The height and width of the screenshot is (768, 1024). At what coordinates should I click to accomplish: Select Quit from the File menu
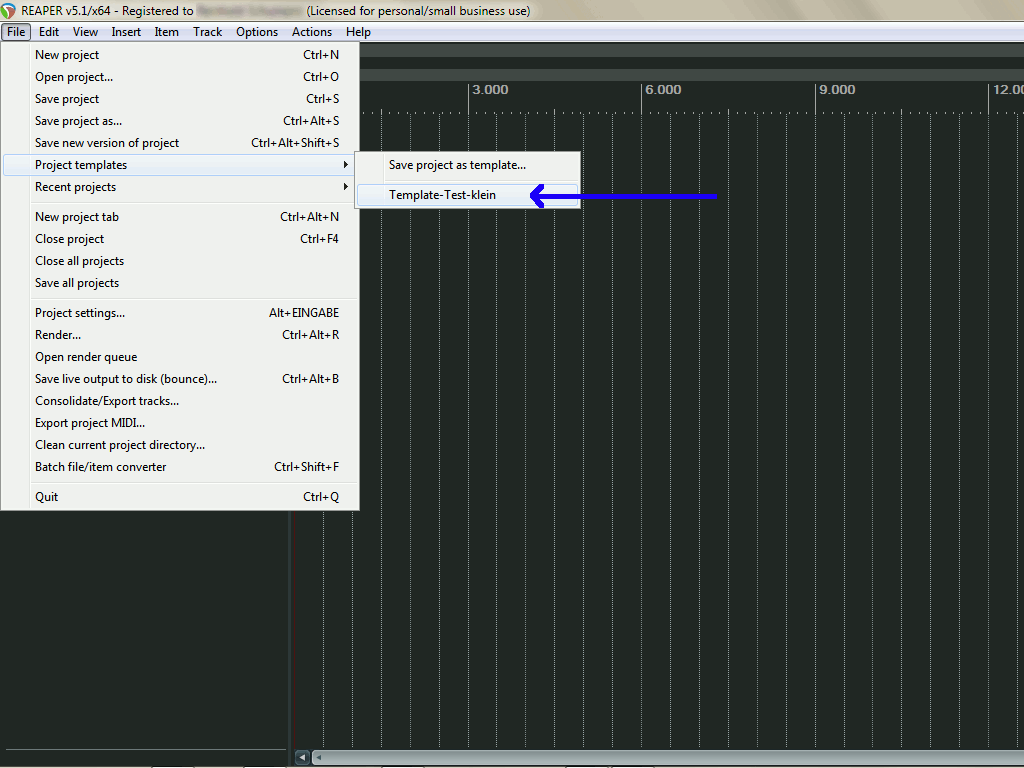180,497
